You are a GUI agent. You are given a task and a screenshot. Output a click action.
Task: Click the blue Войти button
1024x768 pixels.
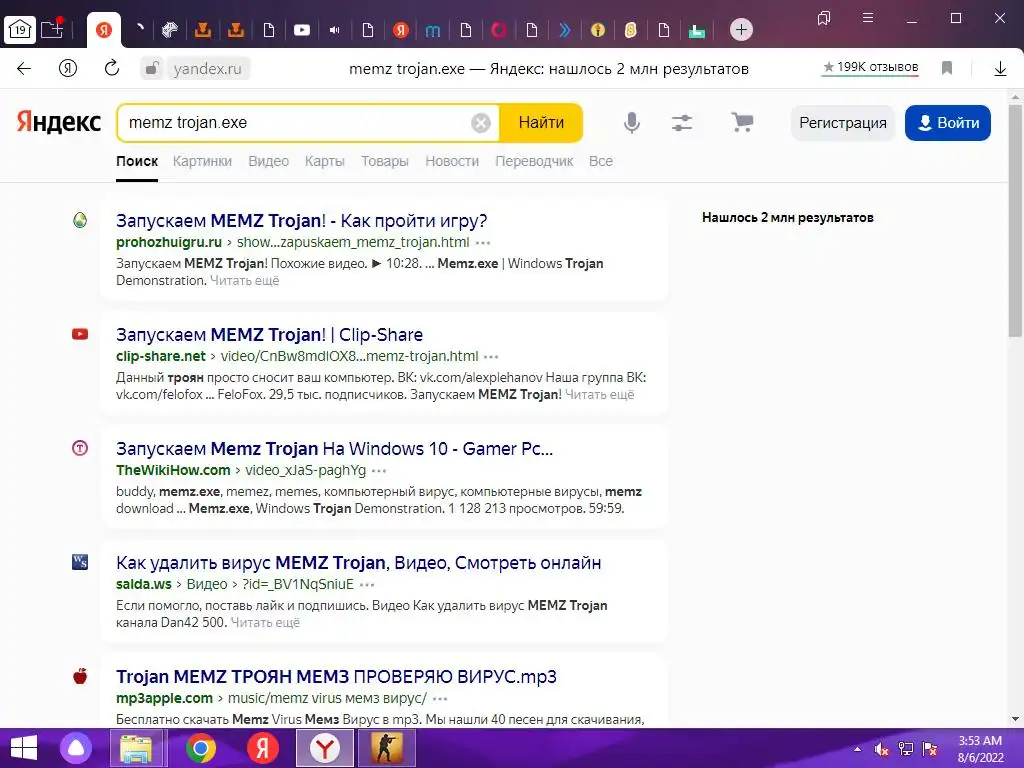(948, 123)
